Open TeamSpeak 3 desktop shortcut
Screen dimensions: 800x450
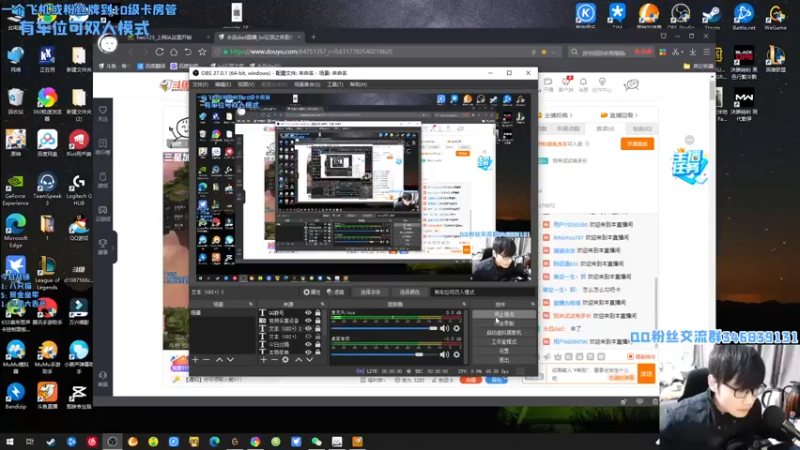[x=47, y=189]
